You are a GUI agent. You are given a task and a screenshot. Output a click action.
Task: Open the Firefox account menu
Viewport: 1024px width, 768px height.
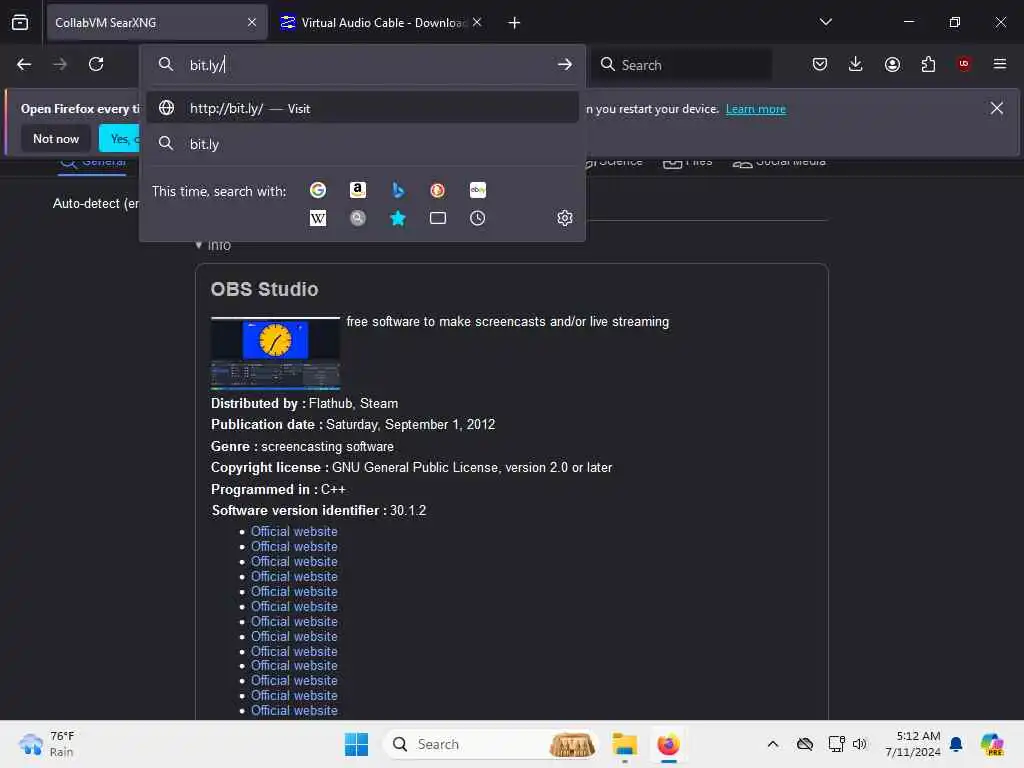tap(892, 64)
